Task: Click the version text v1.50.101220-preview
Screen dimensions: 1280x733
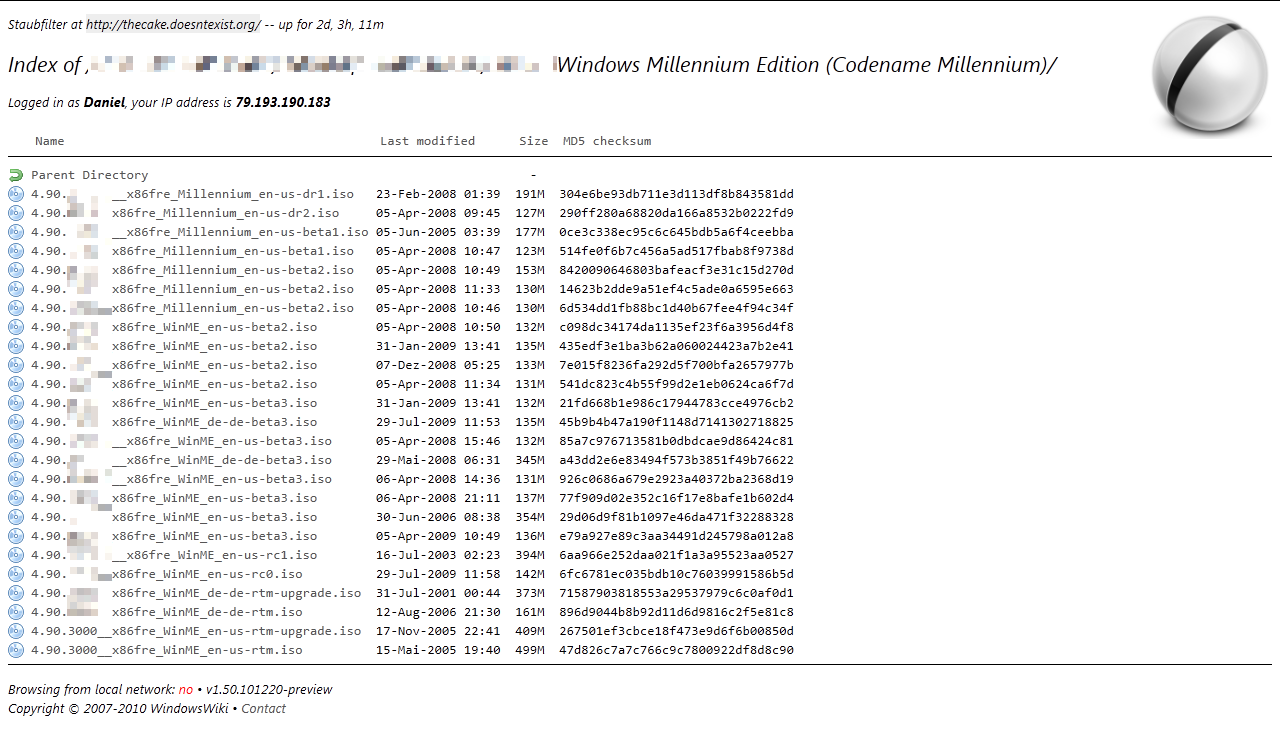Action: click(x=270, y=690)
